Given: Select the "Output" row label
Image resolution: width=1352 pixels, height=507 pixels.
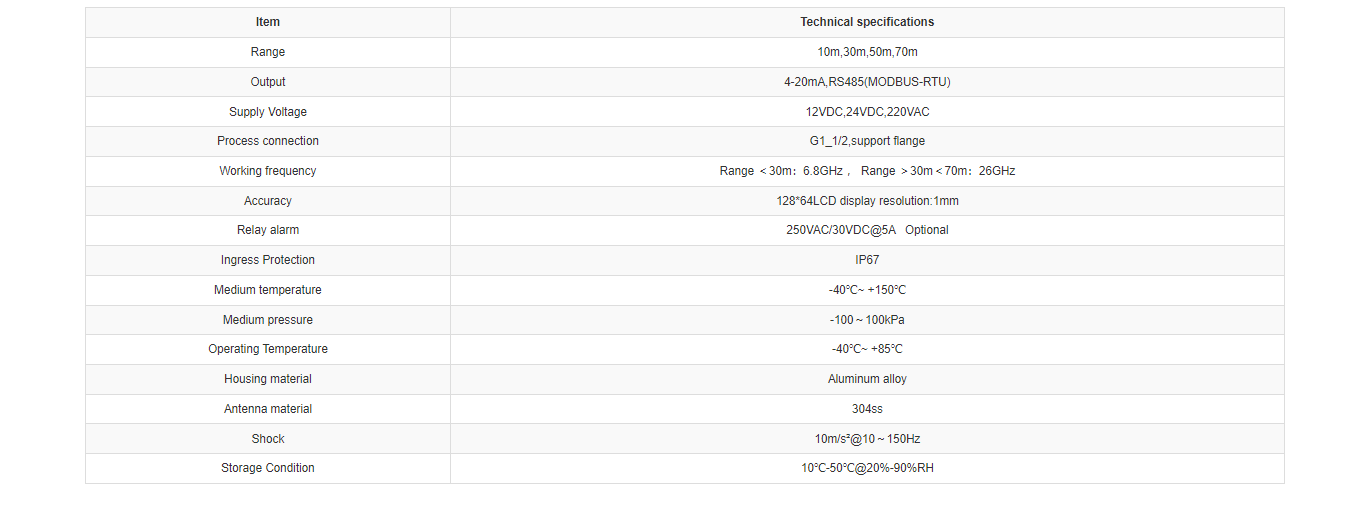Looking at the screenshot, I should click(x=268, y=82).
